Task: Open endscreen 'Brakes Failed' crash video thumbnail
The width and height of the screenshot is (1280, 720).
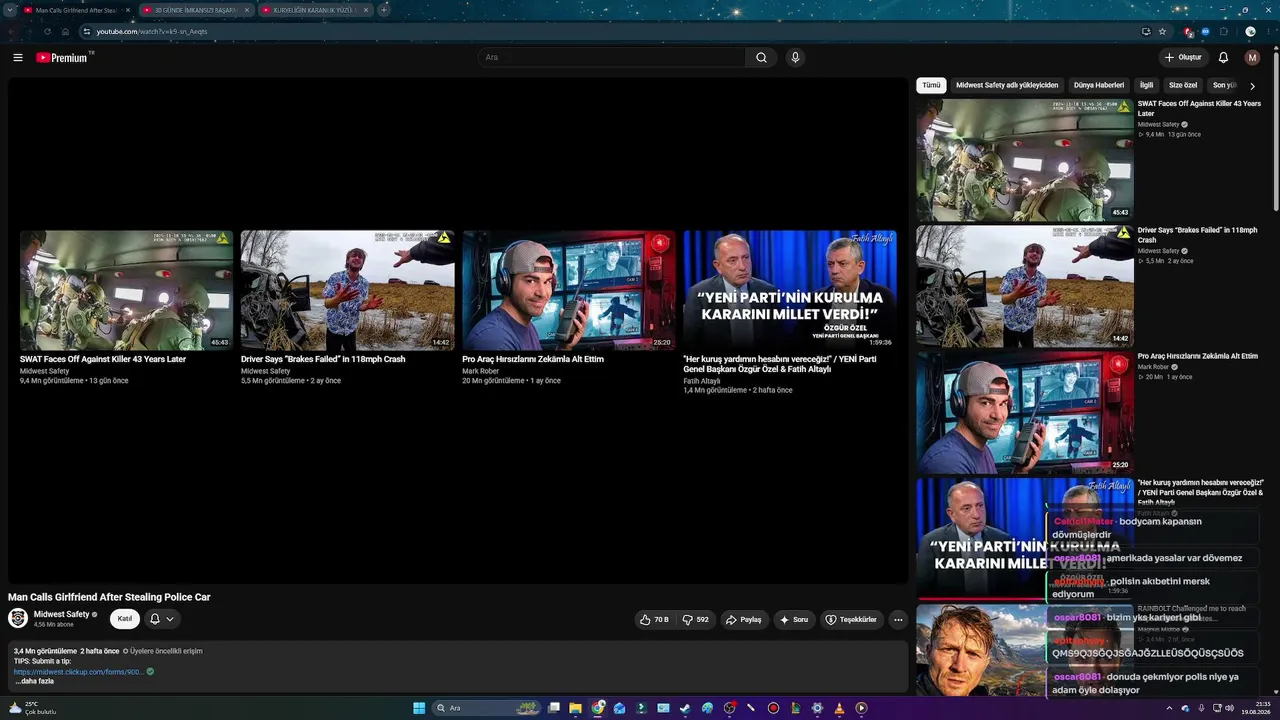Action: tap(348, 291)
